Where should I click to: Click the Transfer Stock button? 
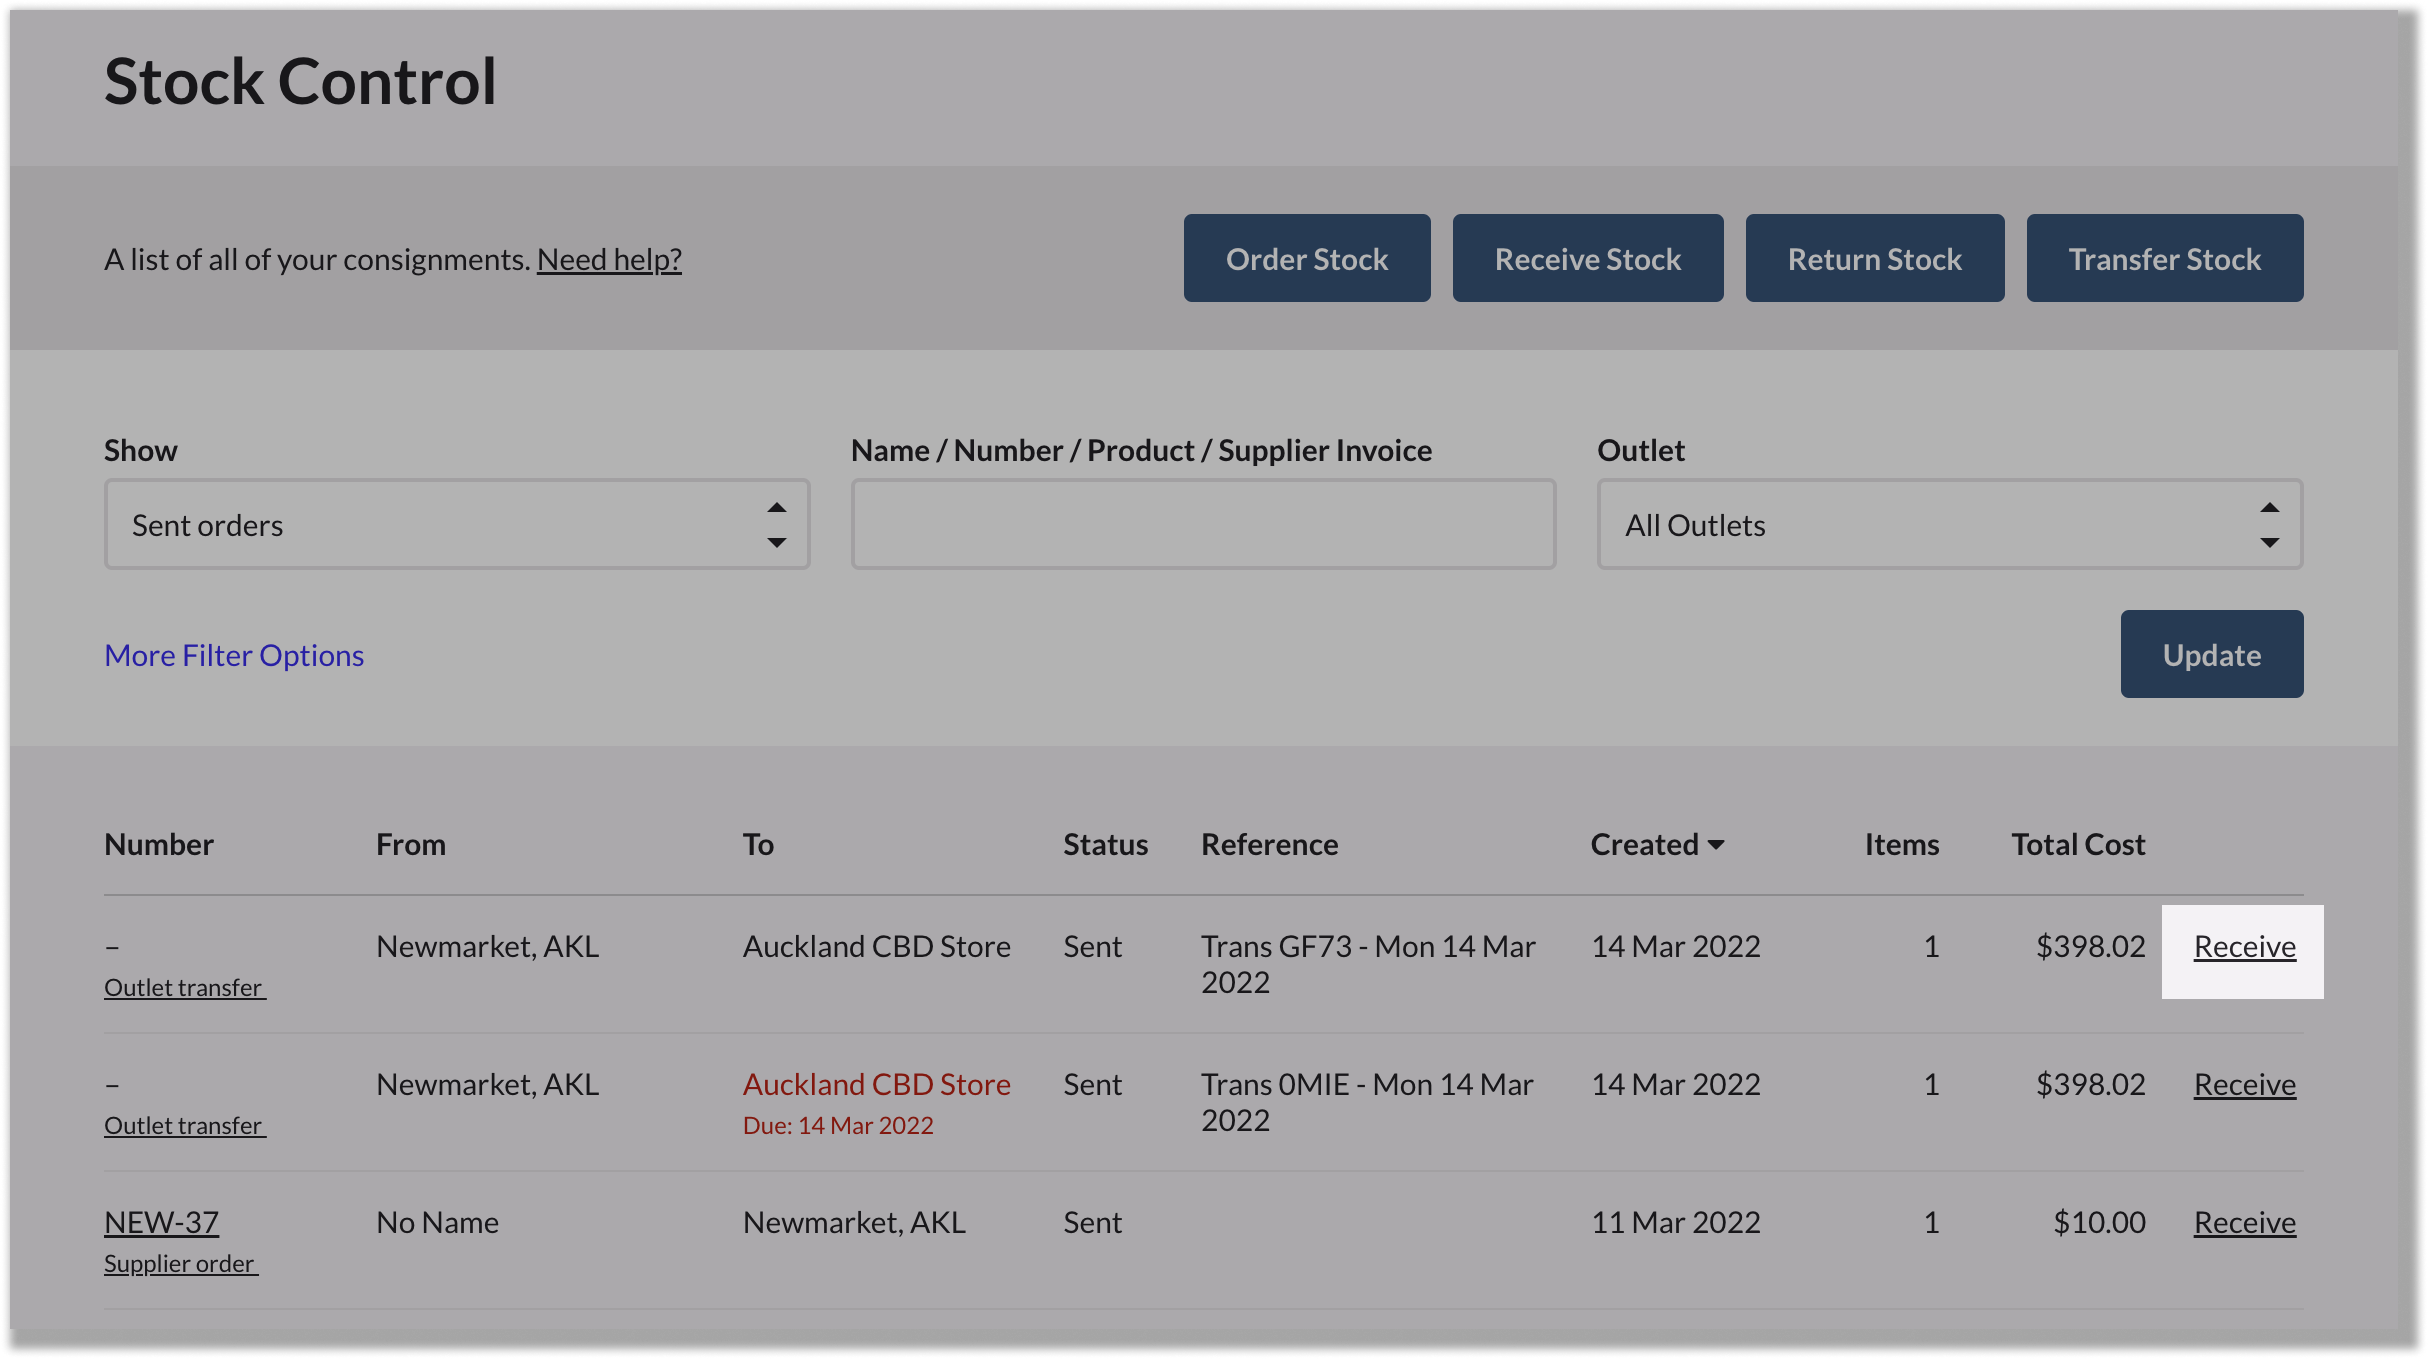pos(2164,258)
